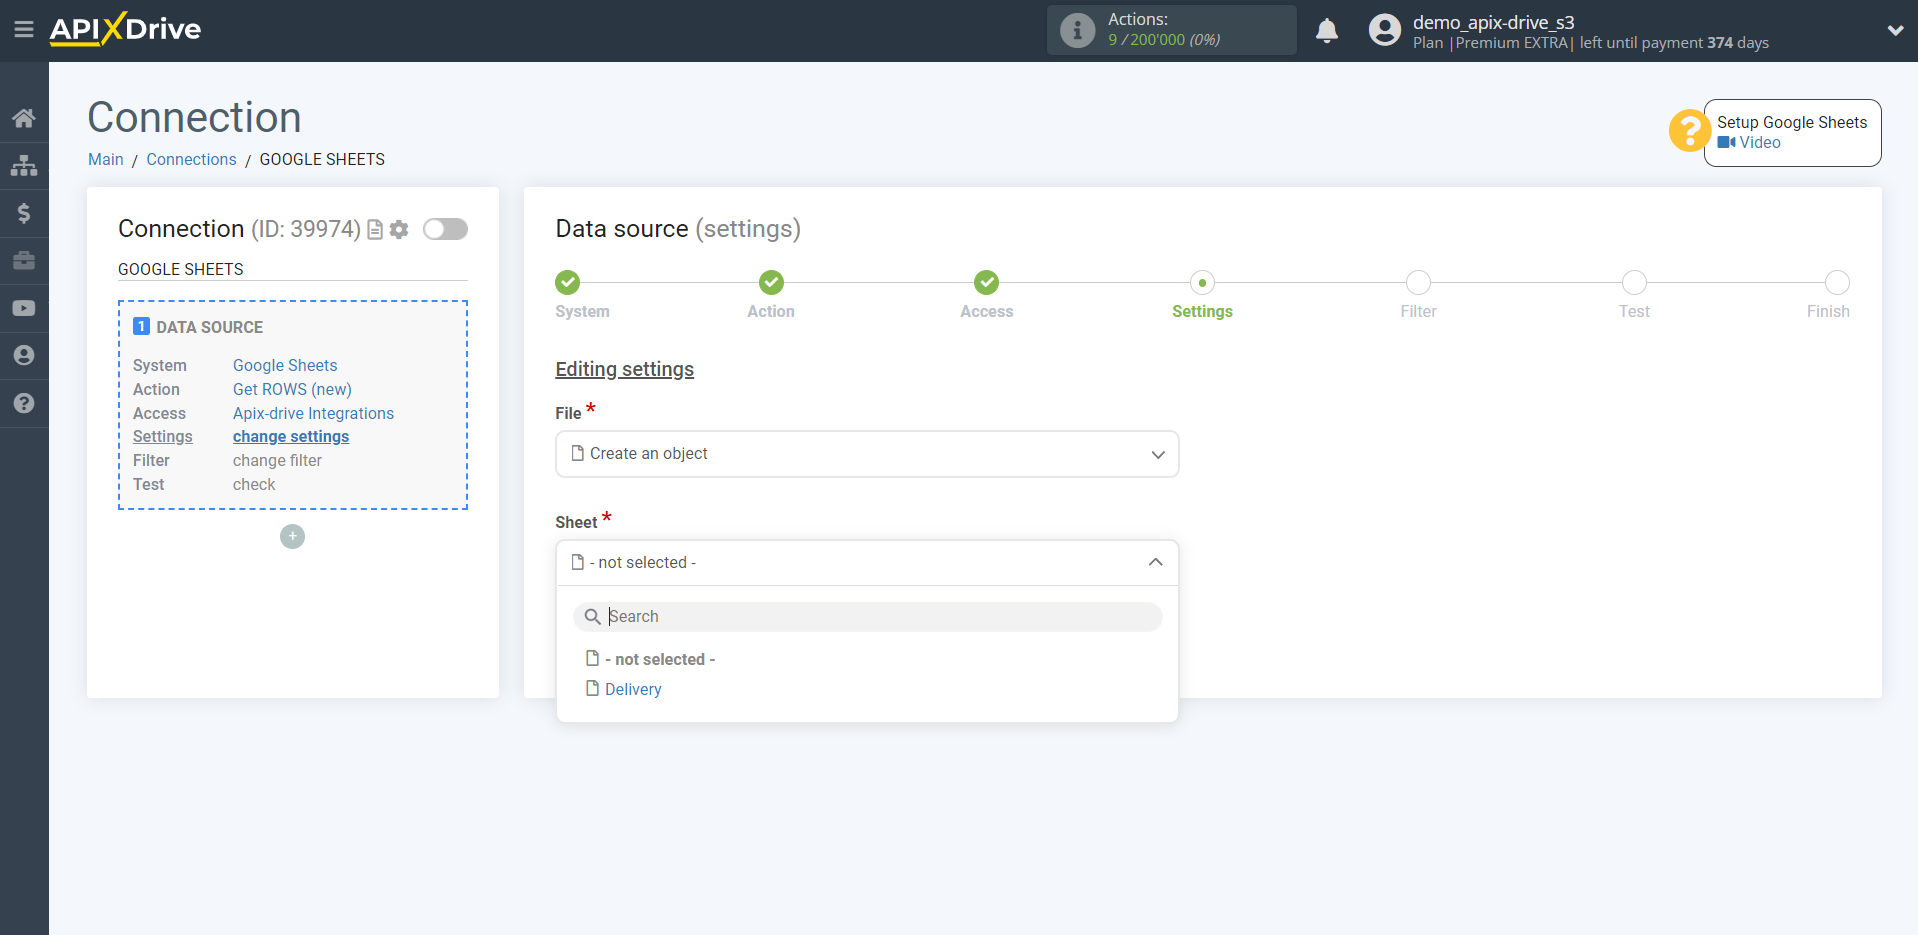Click the sheet Search field
The height and width of the screenshot is (935, 1918).
[x=867, y=617]
